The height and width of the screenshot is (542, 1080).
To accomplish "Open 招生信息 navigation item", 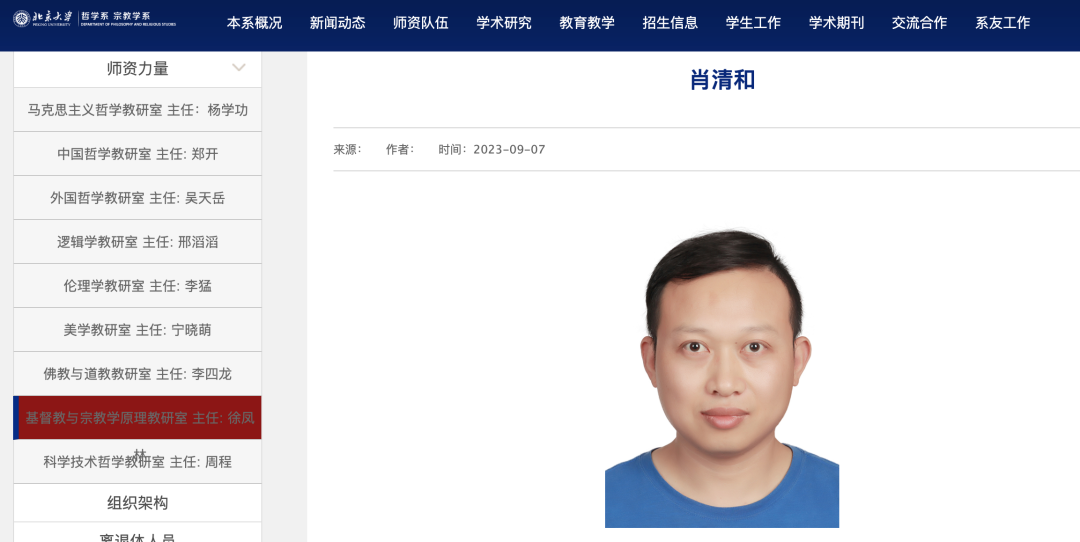I will coord(670,23).
